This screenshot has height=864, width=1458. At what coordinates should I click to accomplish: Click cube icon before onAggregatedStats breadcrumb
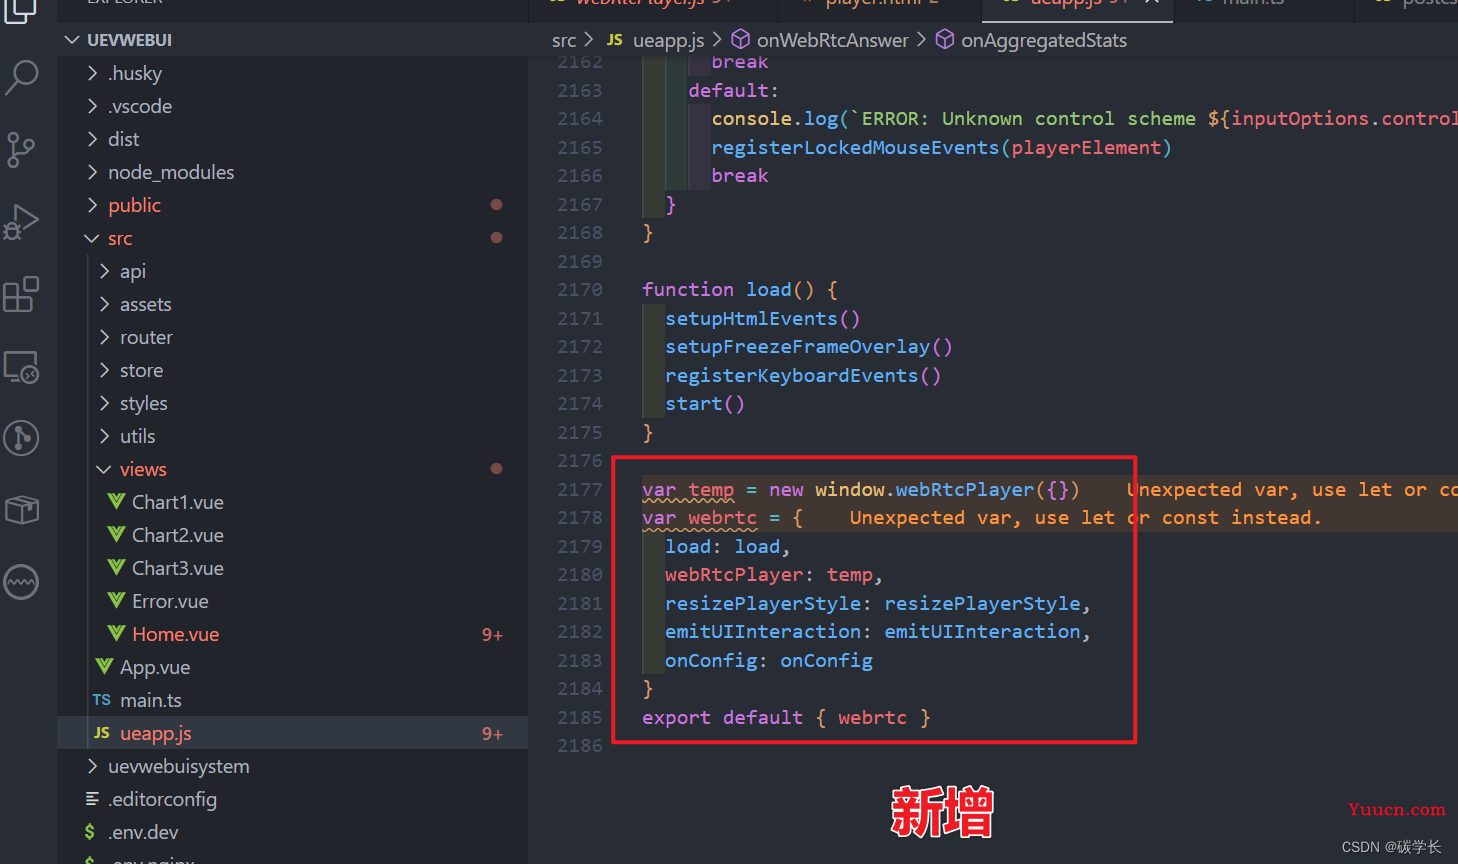pyautogui.click(x=945, y=39)
